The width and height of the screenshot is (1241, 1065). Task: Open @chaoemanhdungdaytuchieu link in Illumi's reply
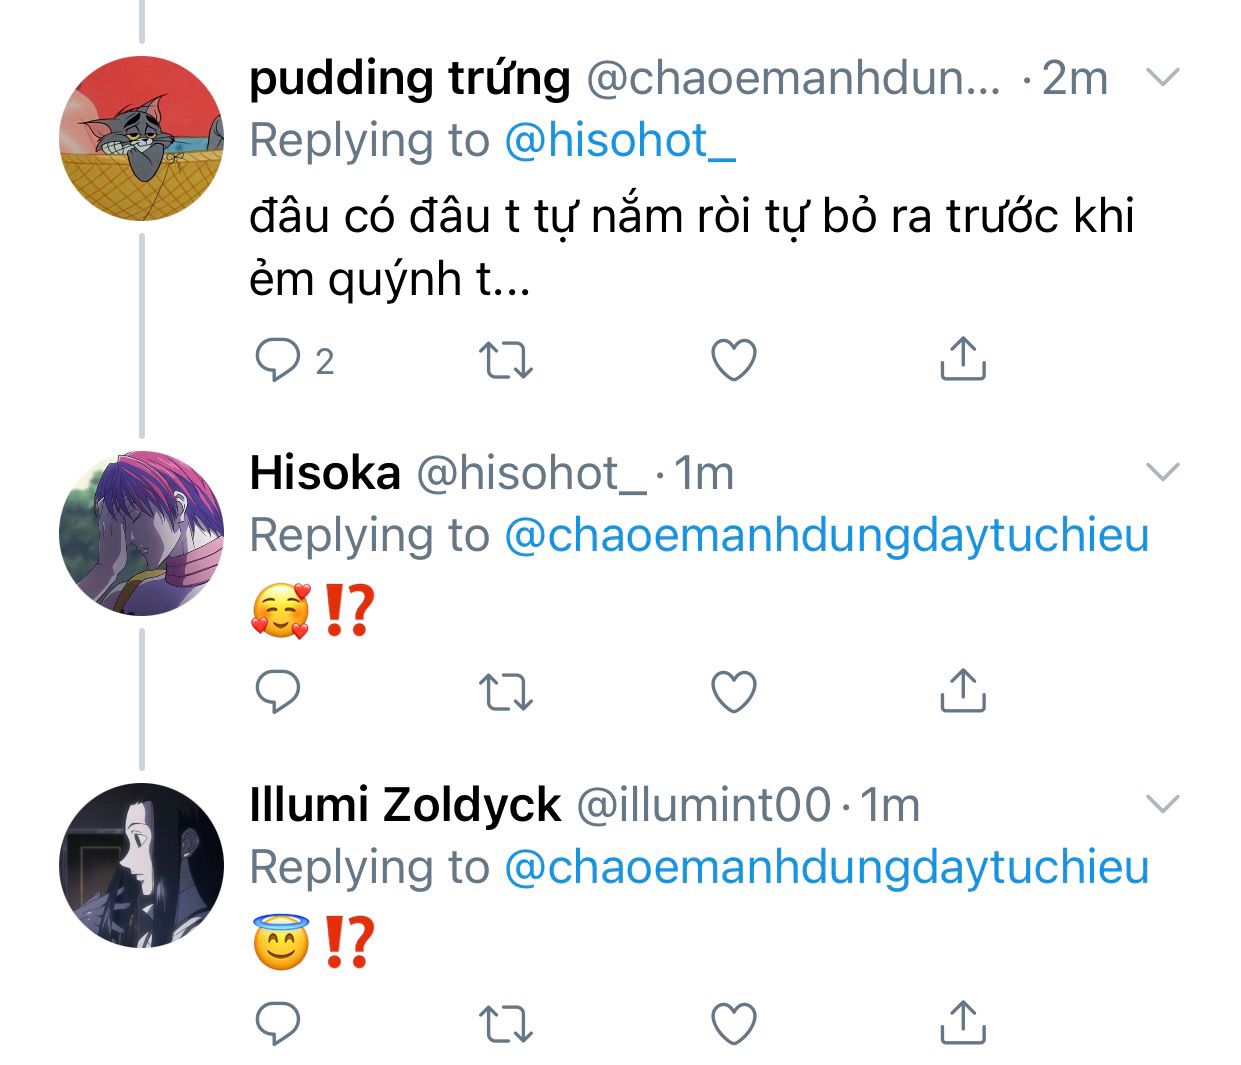(826, 867)
